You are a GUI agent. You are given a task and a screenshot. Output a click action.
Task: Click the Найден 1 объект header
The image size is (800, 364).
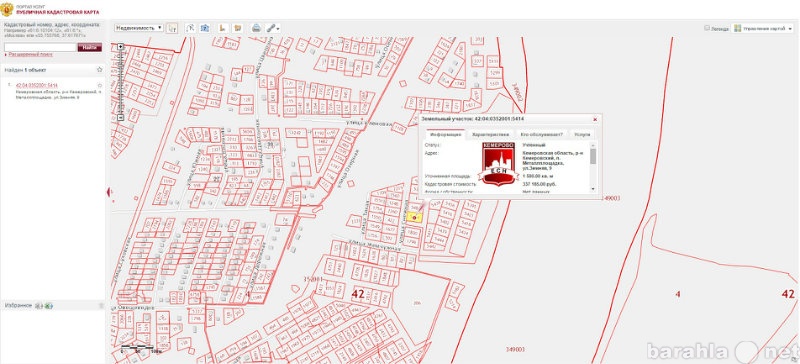(x=26, y=70)
